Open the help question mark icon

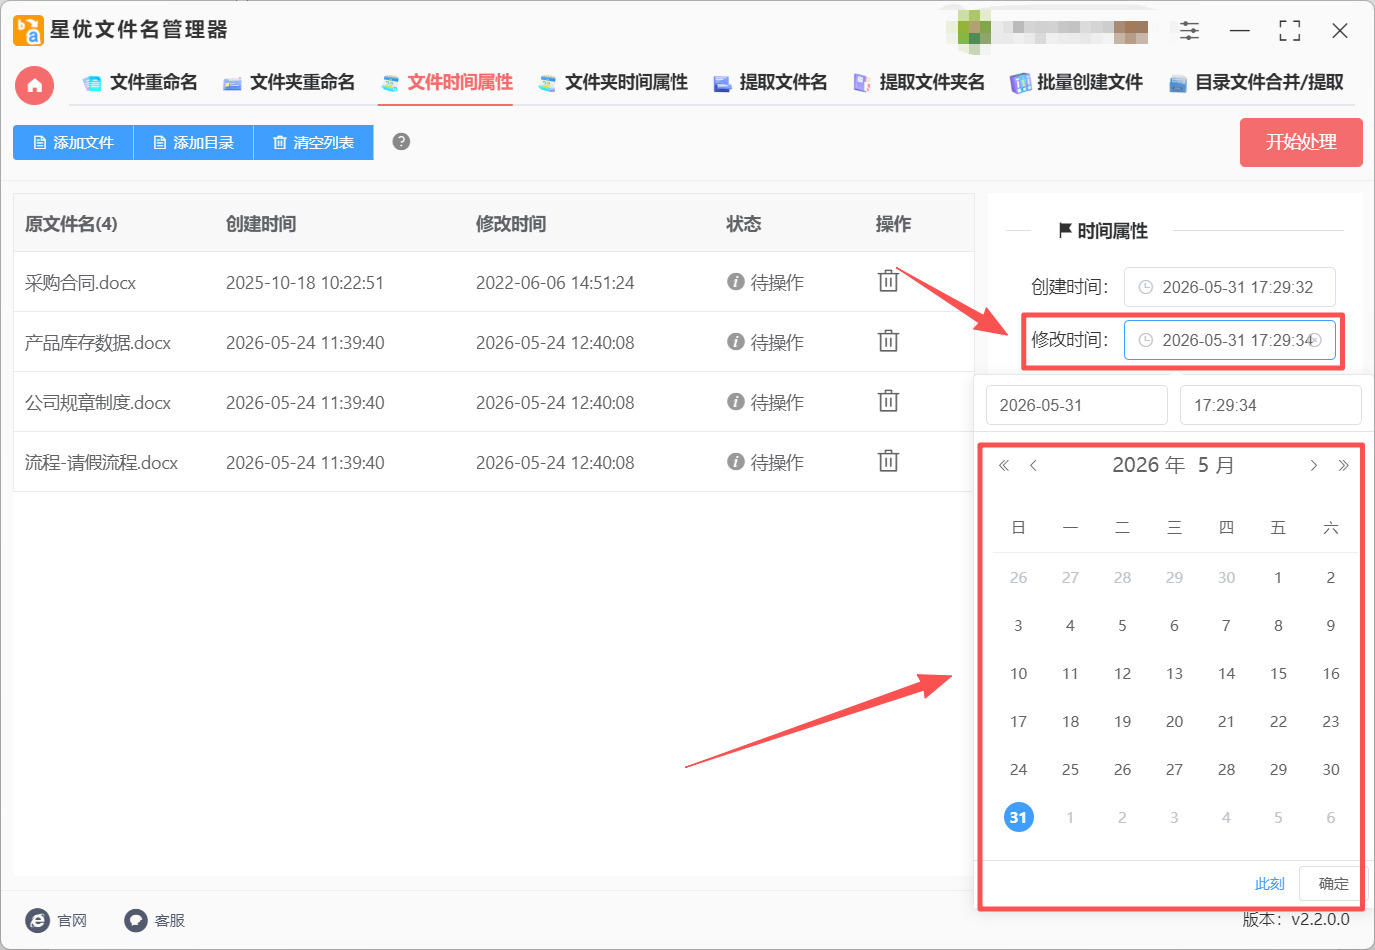coord(401,142)
